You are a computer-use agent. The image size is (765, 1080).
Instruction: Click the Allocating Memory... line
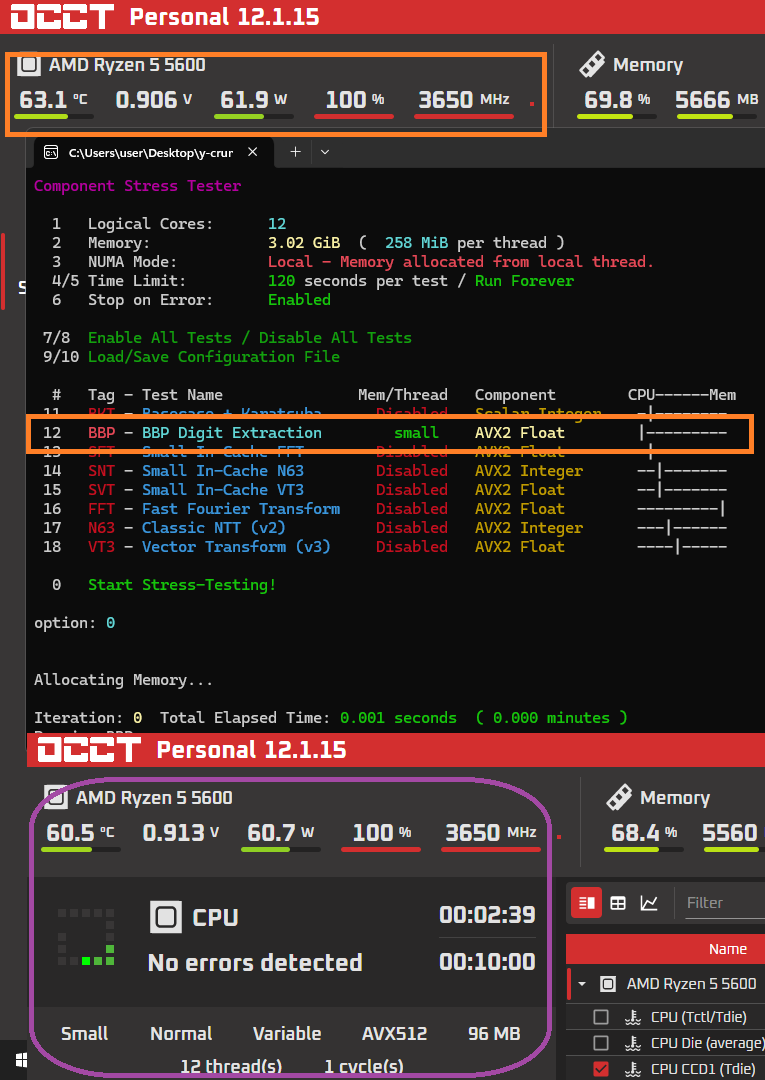pyautogui.click(x=123, y=680)
